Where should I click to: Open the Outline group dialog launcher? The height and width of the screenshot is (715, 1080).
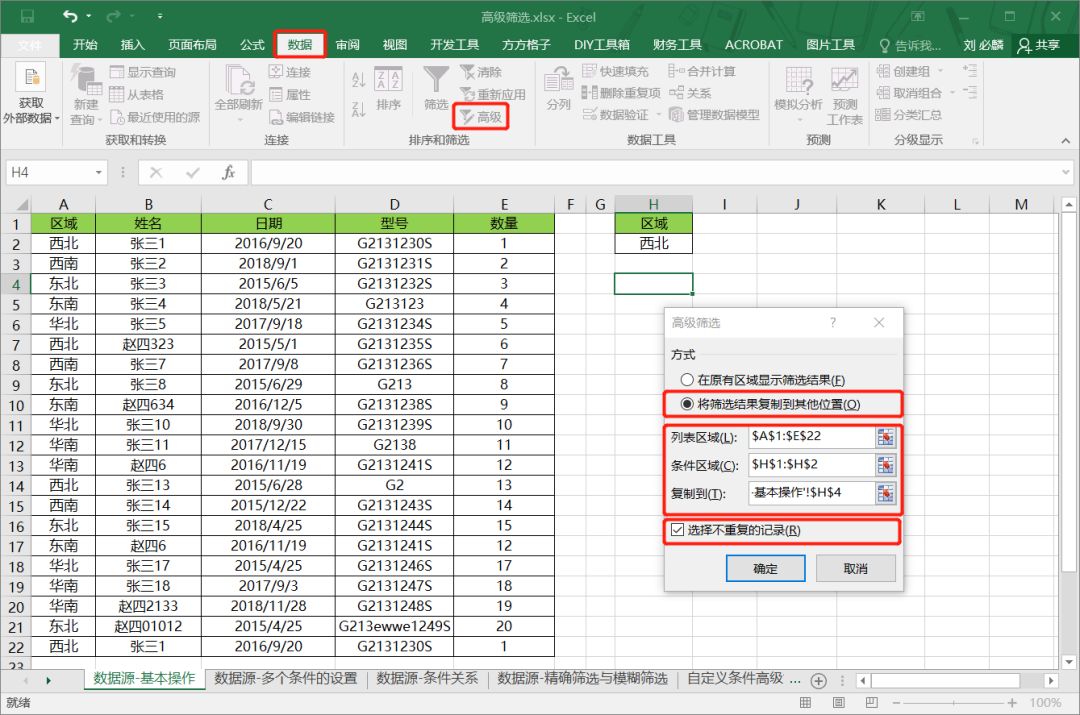click(975, 141)
